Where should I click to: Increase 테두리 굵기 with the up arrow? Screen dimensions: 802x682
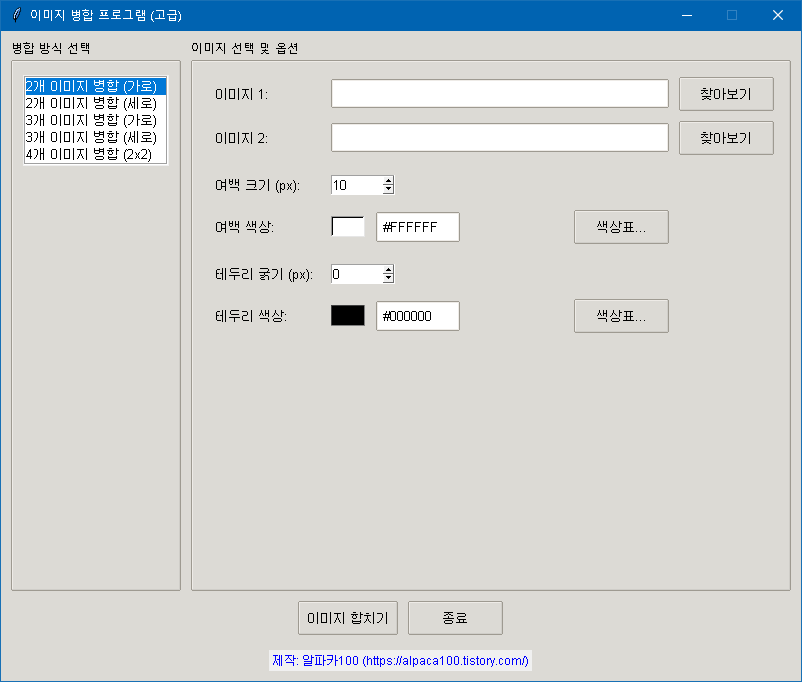[388, 270]
